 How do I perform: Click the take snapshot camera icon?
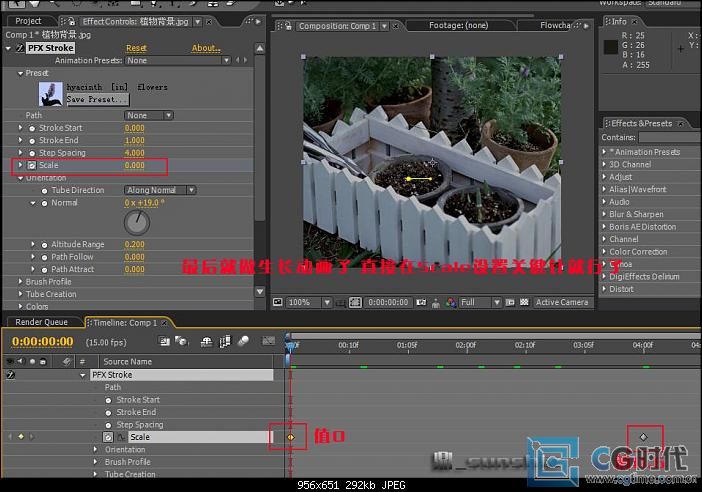[421, 303]
